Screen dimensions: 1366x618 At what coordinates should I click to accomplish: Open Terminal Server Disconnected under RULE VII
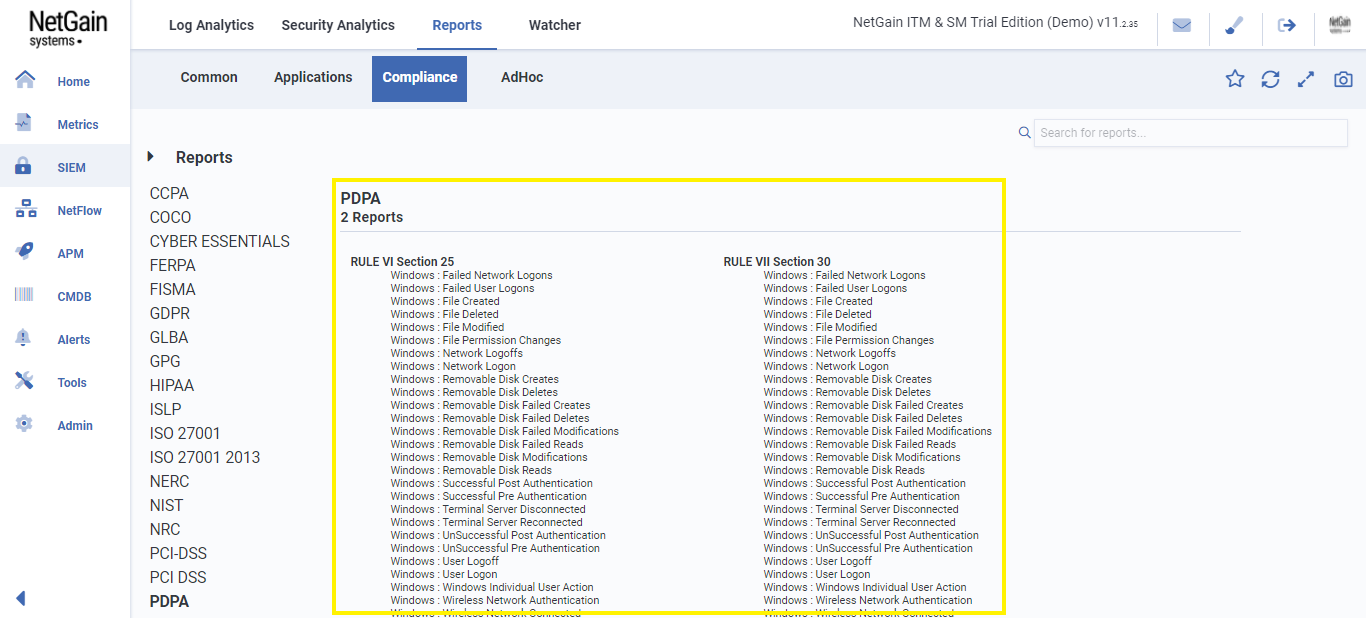(x=861, y=509)
